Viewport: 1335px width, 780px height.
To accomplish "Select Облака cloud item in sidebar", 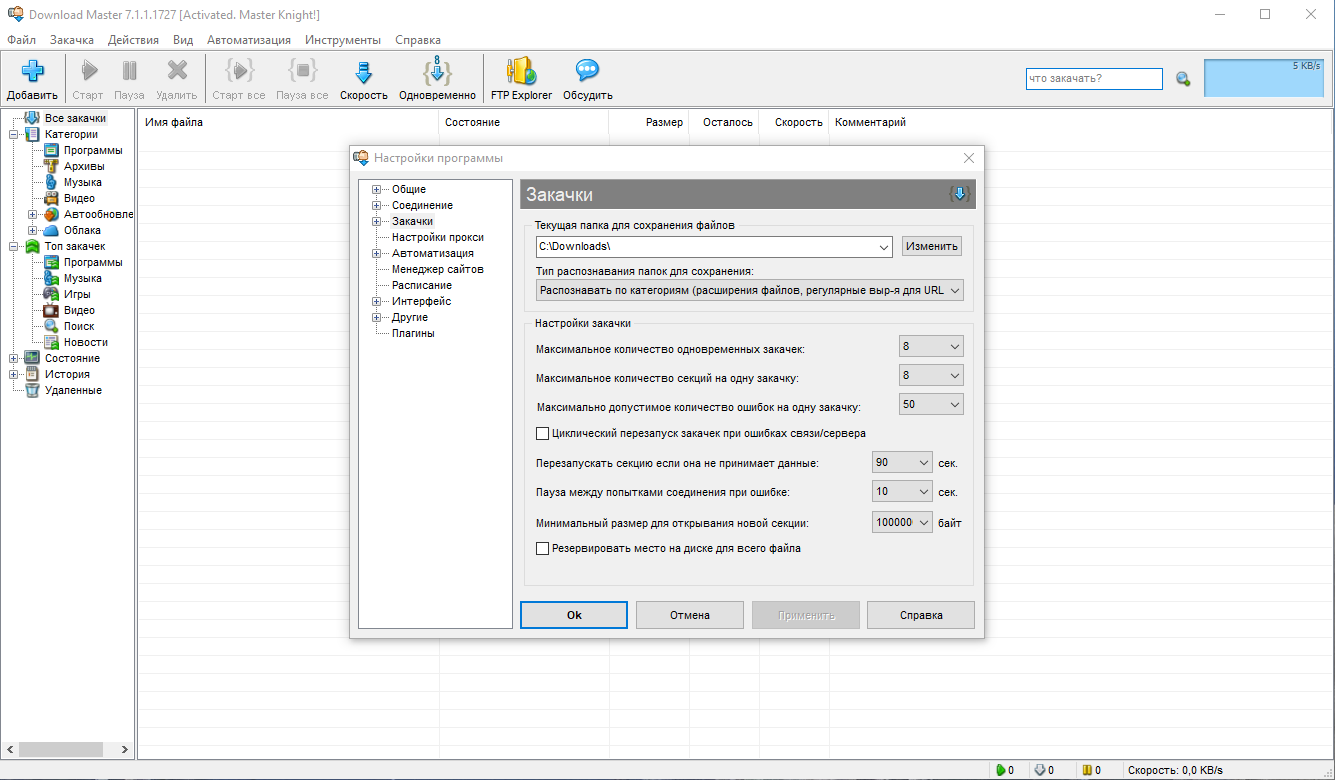I will (x=82, y=230).
